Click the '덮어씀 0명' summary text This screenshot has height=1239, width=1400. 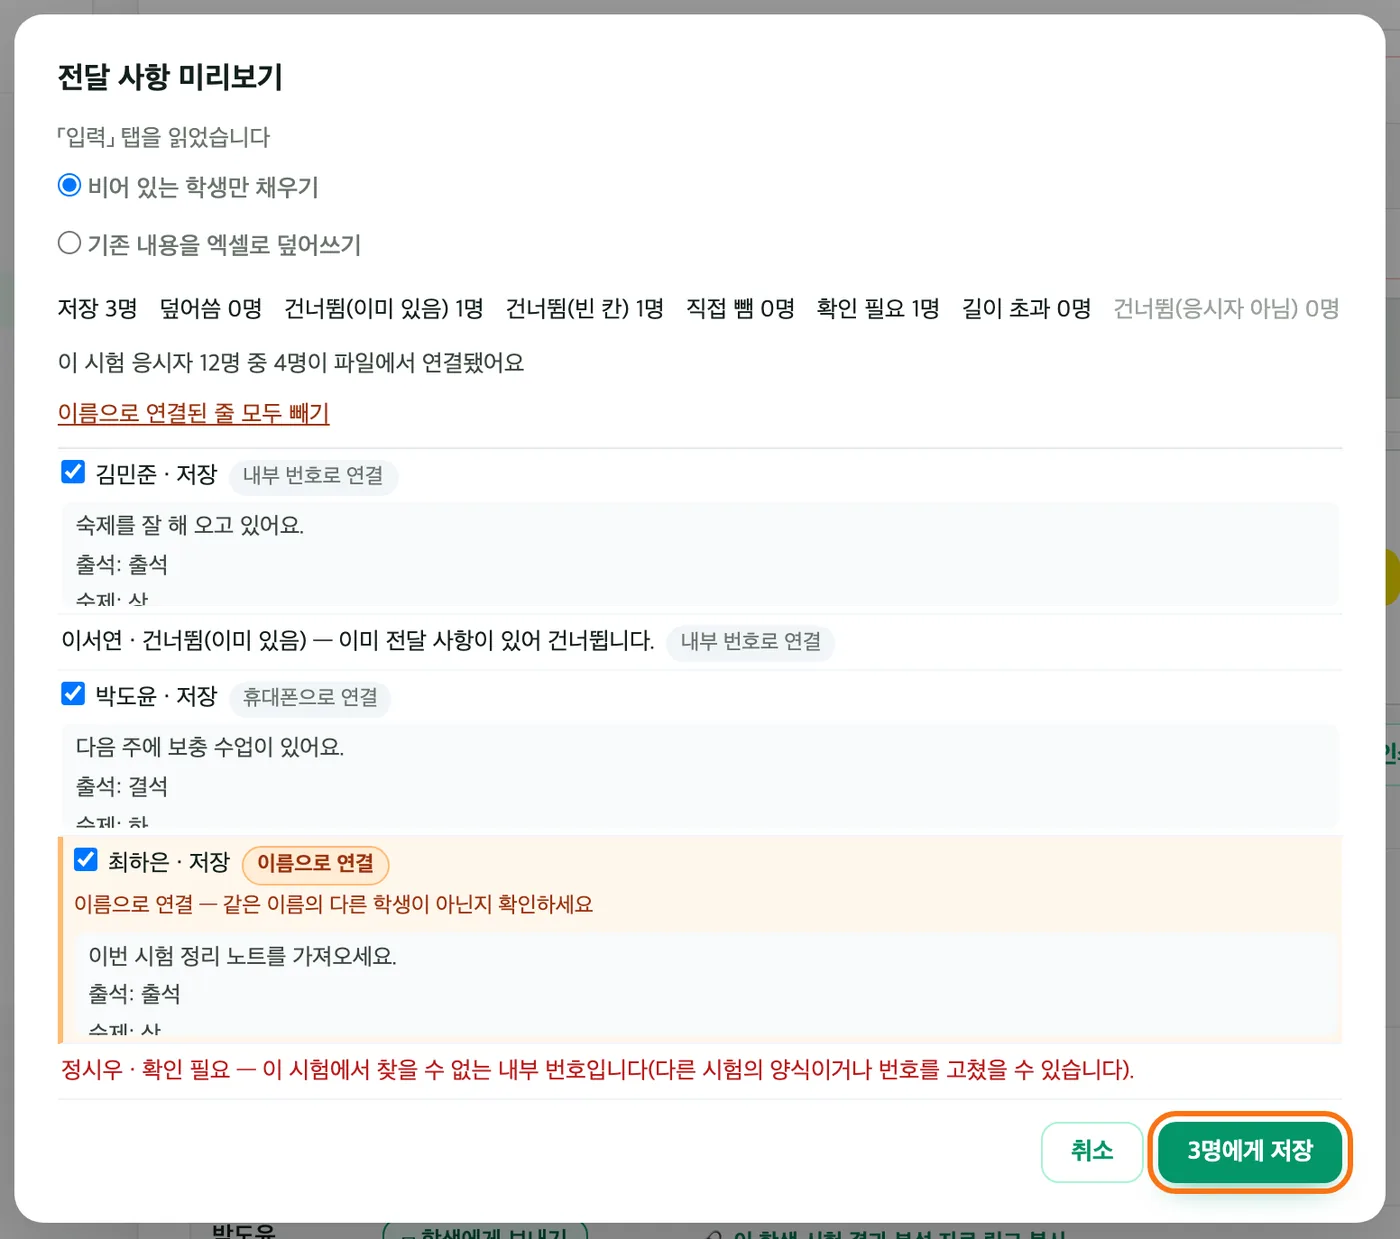[x=211, y=309]
